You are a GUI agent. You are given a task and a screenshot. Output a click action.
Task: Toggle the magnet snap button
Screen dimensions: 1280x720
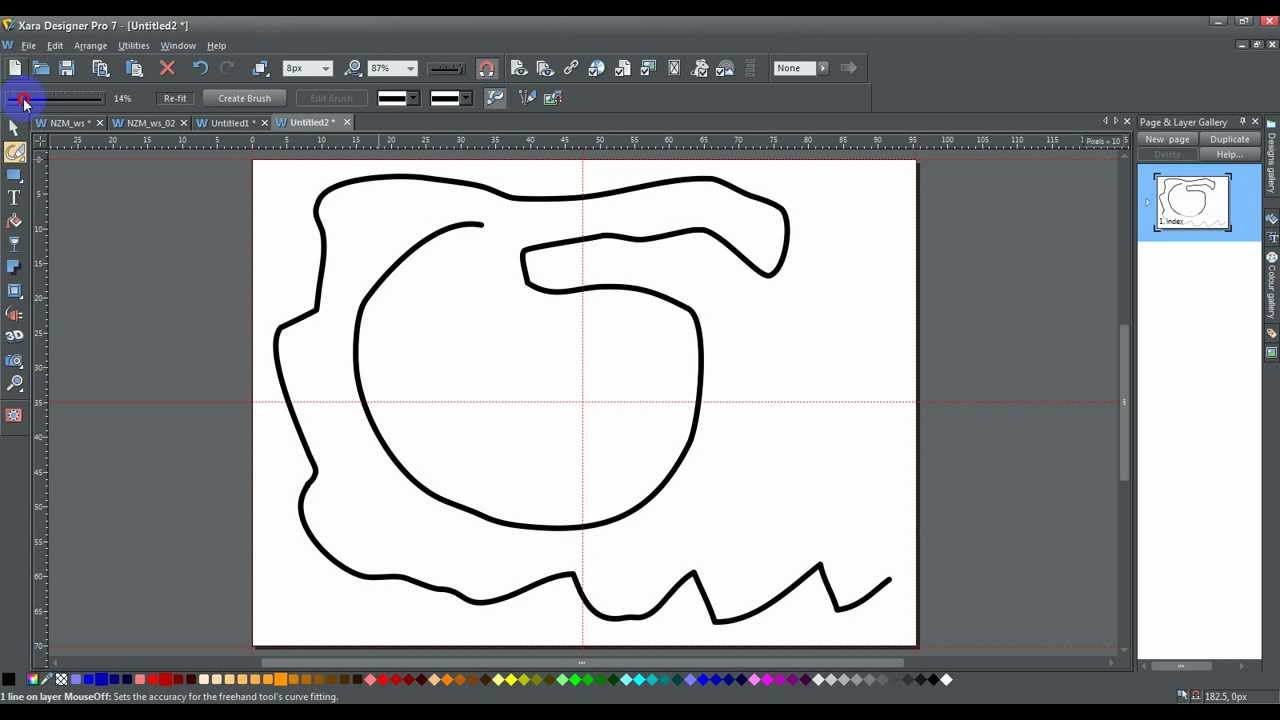(x=486, y=68)
